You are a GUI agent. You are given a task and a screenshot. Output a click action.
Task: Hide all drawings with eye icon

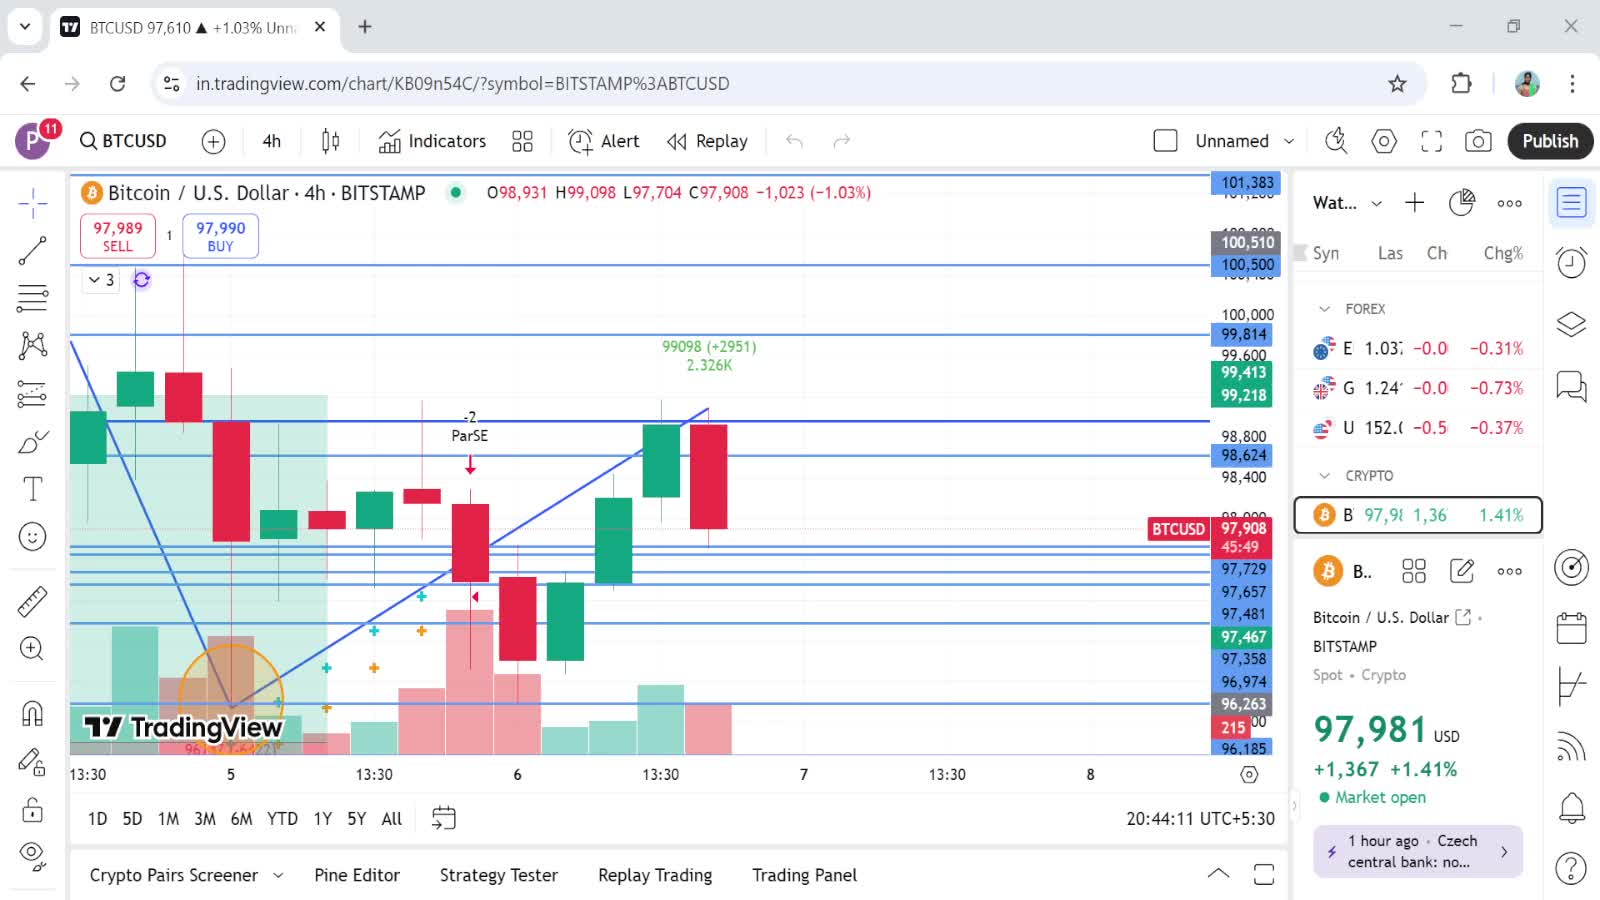coord(33,855)
